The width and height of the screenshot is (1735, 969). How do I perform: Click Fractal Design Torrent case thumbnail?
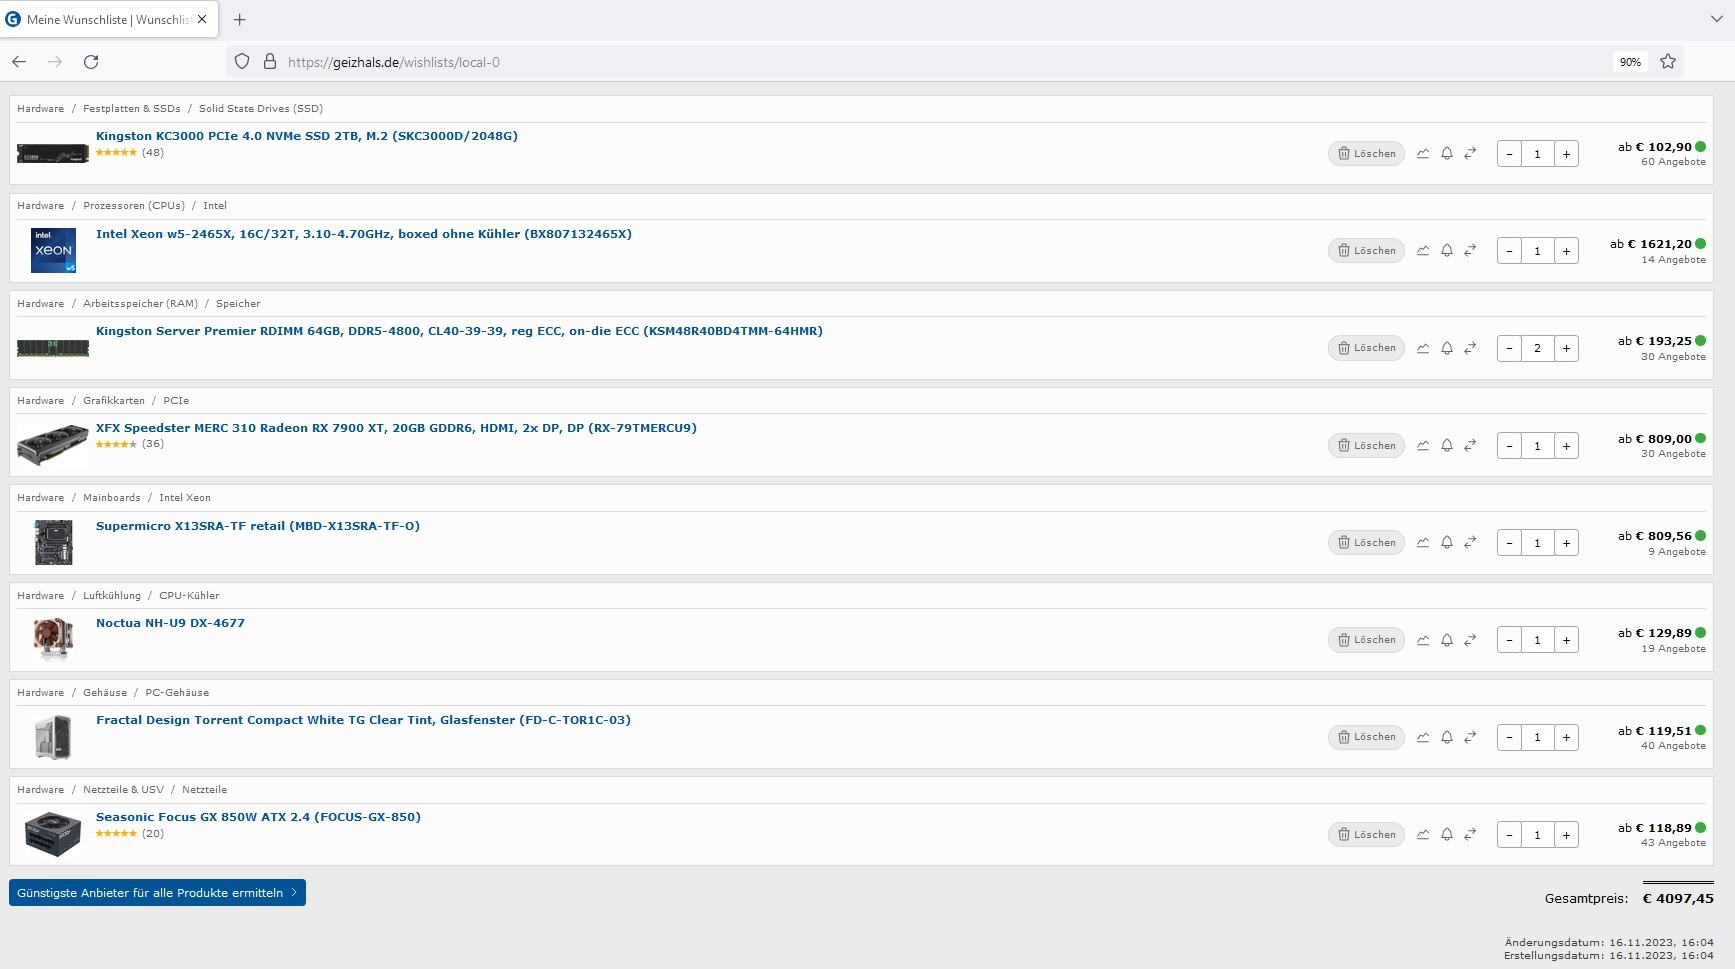click(53, 737)
